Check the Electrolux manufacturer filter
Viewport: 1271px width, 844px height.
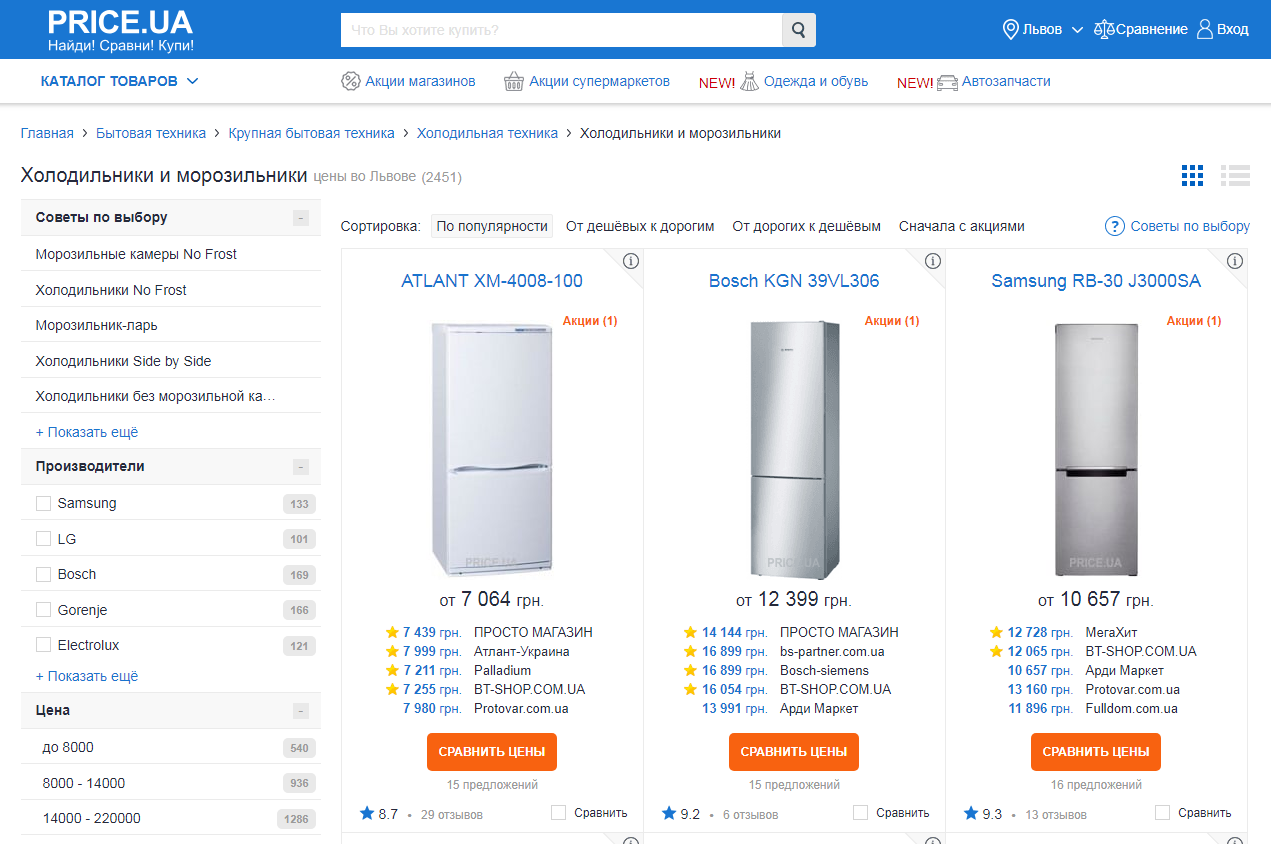pyautogui.click(x=43, y=645)
